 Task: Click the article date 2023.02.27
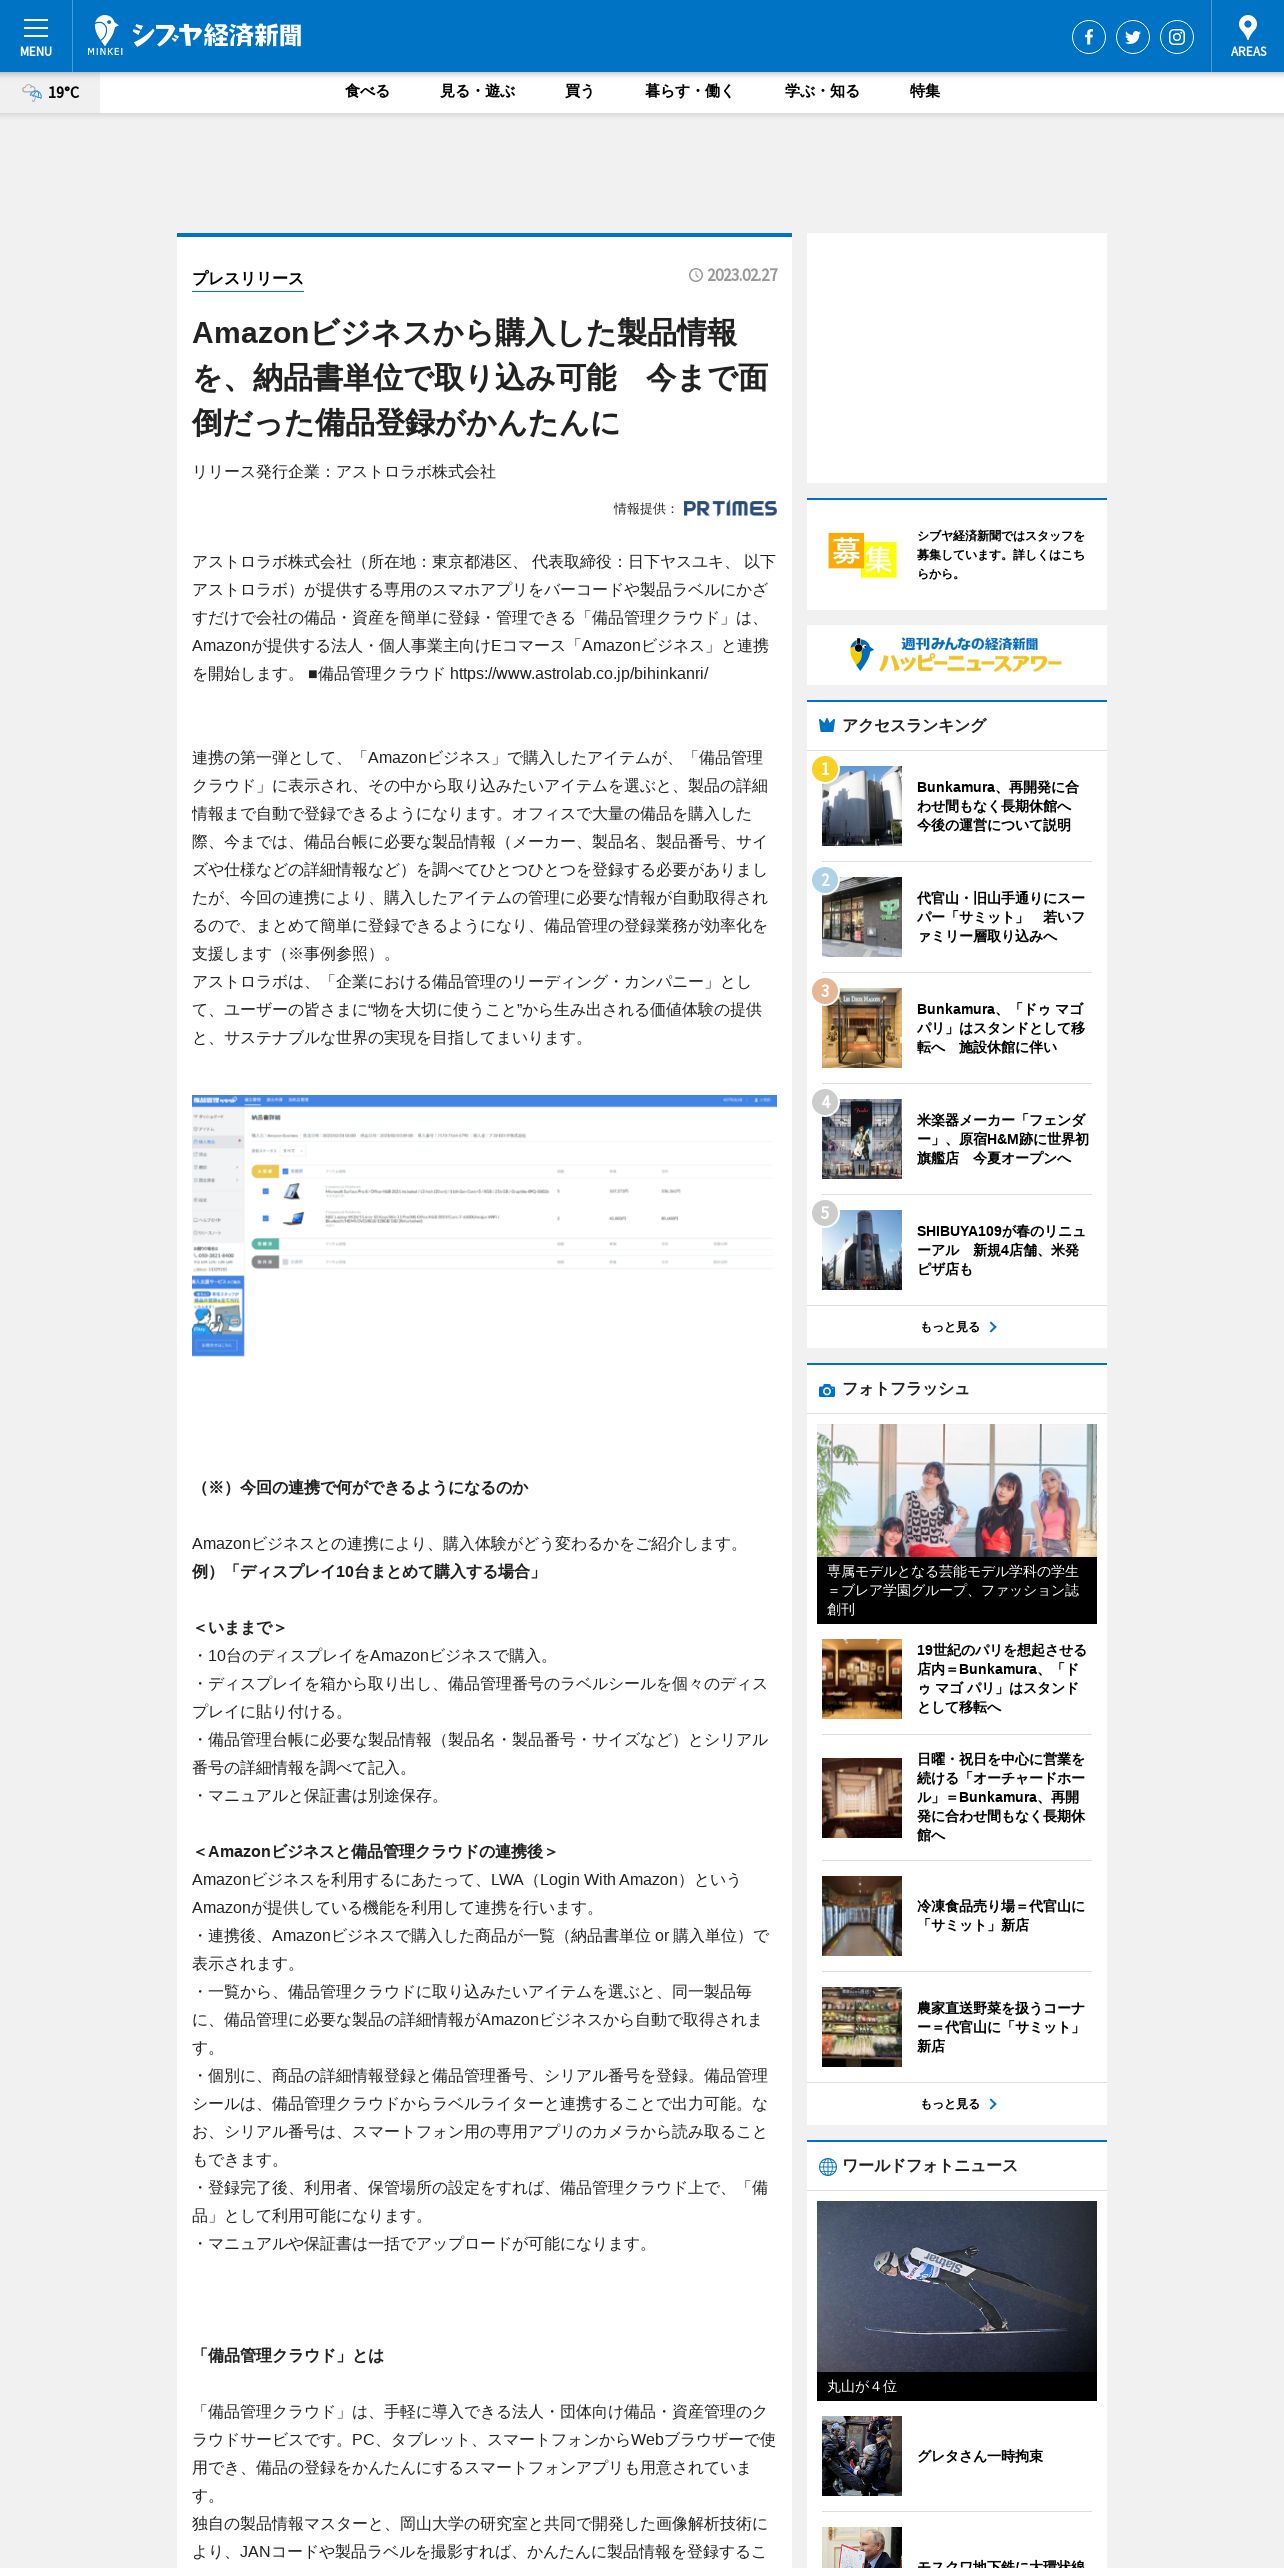pyautogui.click(x=742, y=275)
